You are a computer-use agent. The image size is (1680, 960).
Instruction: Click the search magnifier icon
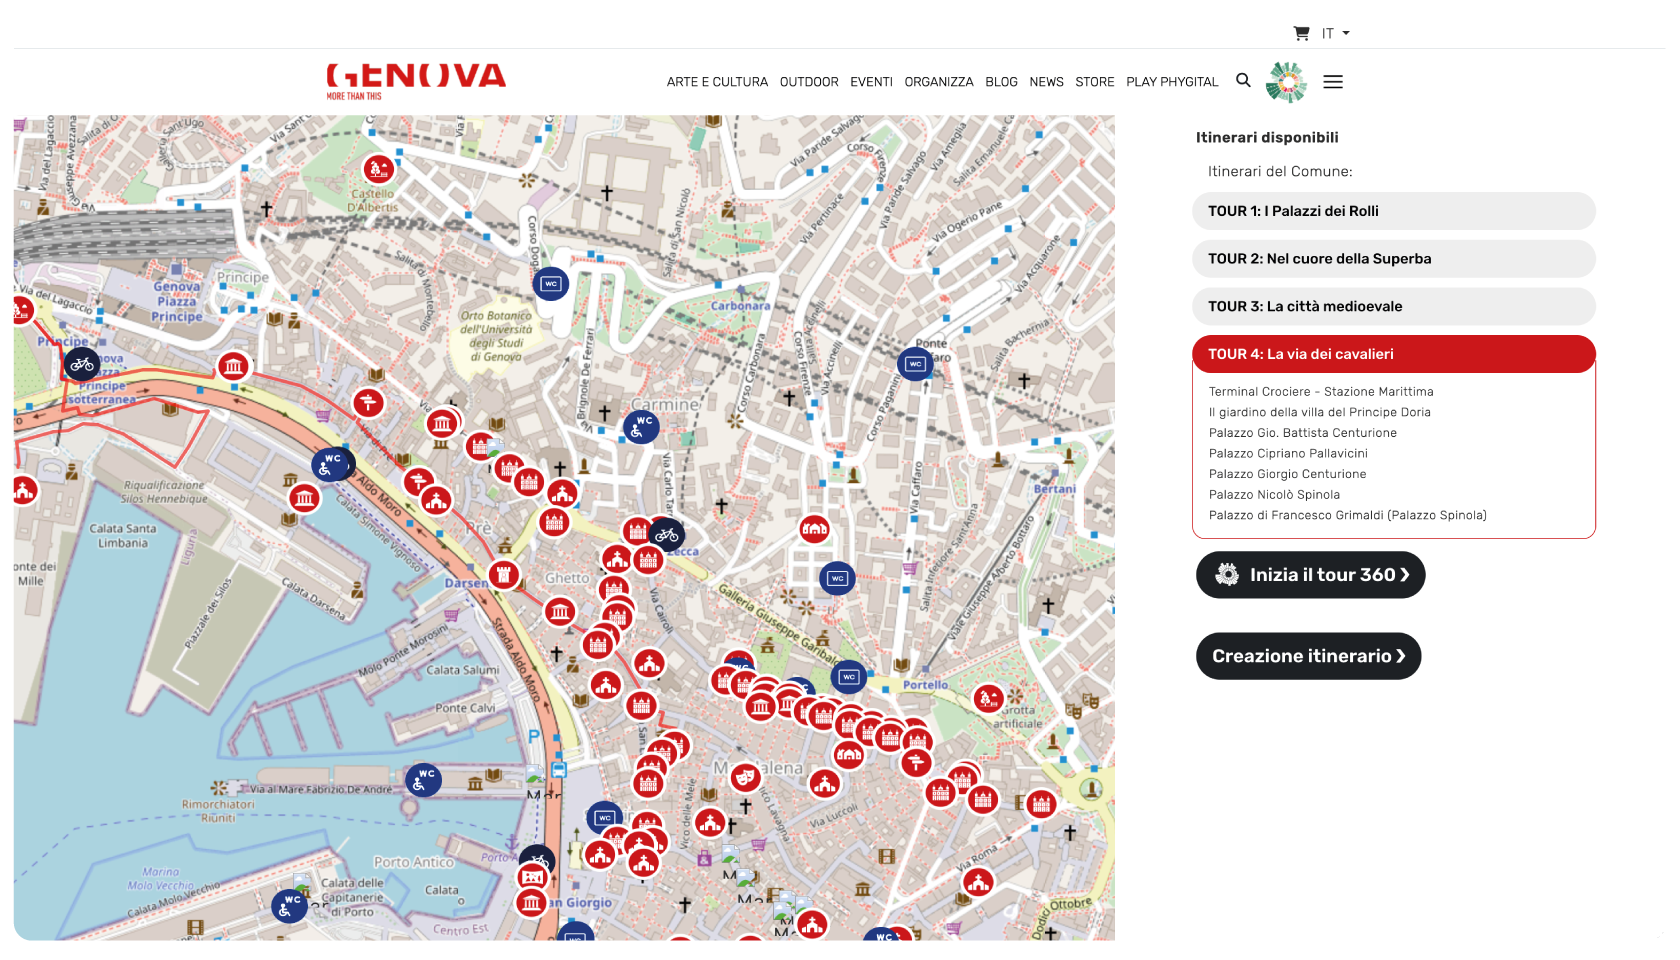click(x=1243, y=80)
